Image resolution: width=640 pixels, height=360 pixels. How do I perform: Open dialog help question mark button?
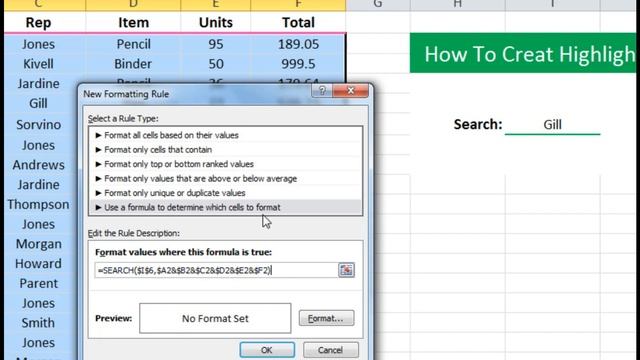pyautogui.click(x=322, y=91)
